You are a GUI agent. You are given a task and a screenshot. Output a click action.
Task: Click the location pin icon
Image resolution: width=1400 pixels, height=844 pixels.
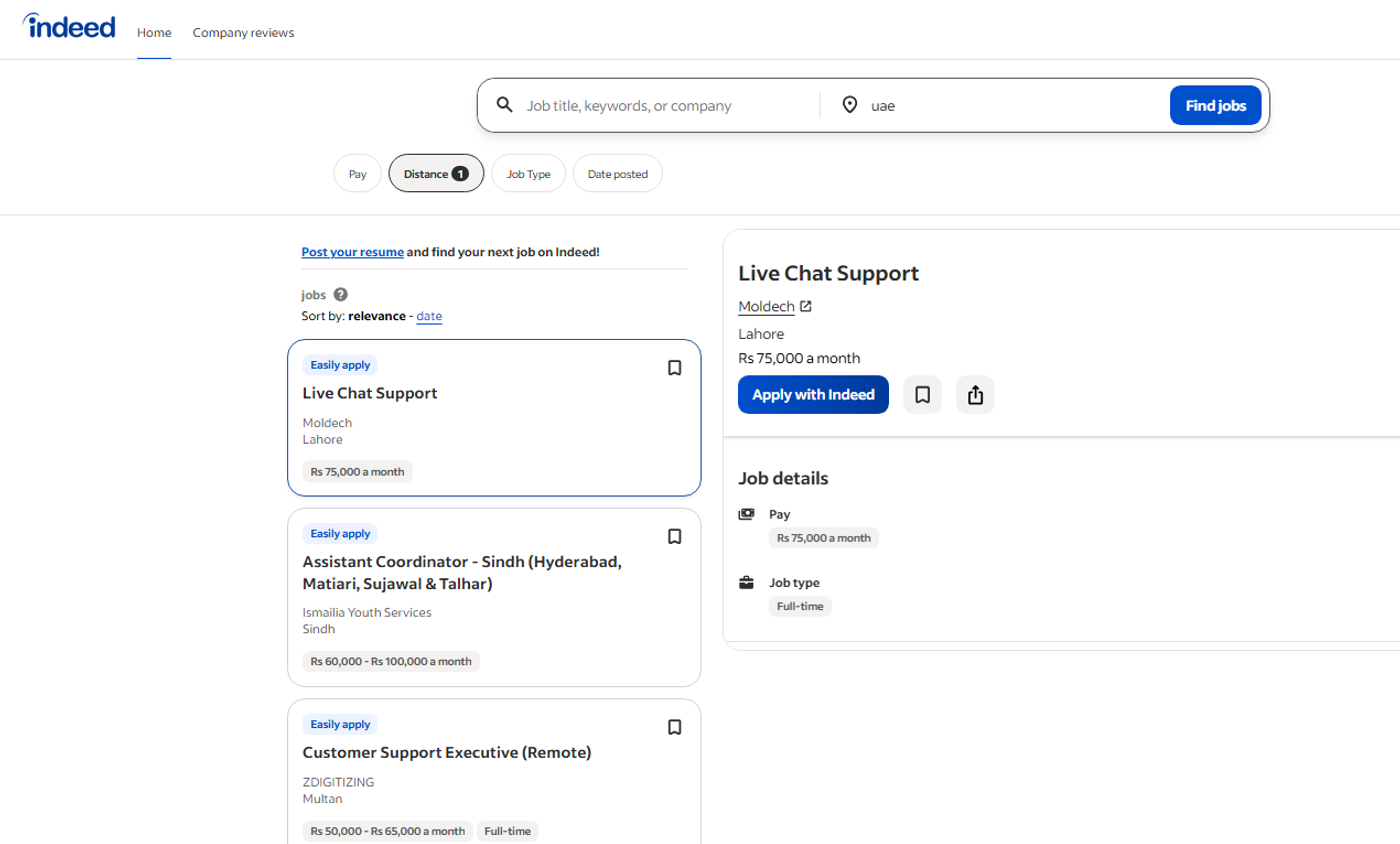(x=850, y=105)
